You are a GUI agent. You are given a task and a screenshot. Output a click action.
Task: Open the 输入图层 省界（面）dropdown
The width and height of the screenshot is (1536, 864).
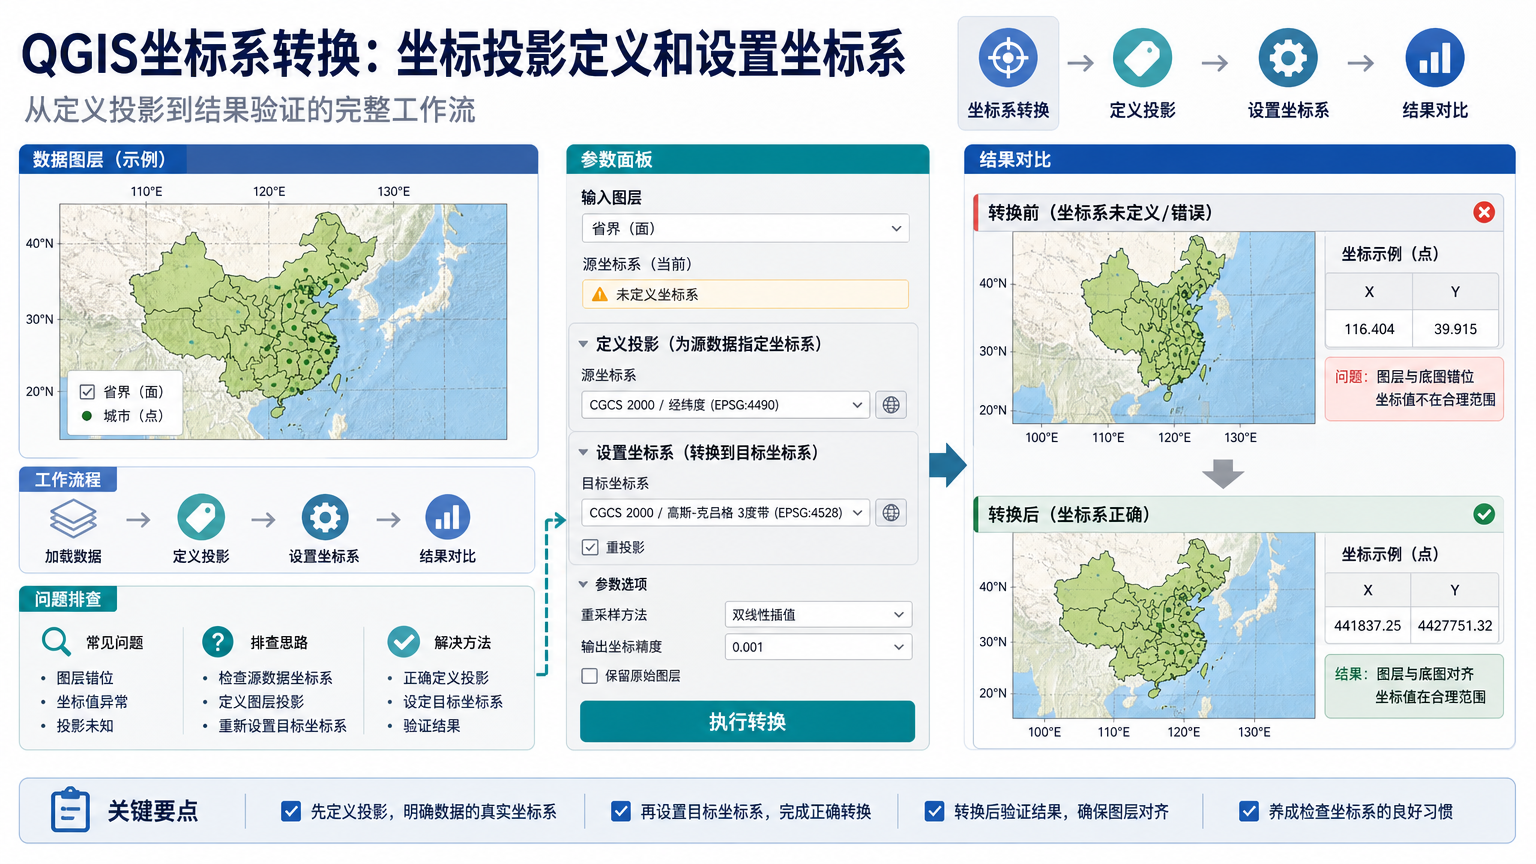pyautogui.click(x=745, y=228)
